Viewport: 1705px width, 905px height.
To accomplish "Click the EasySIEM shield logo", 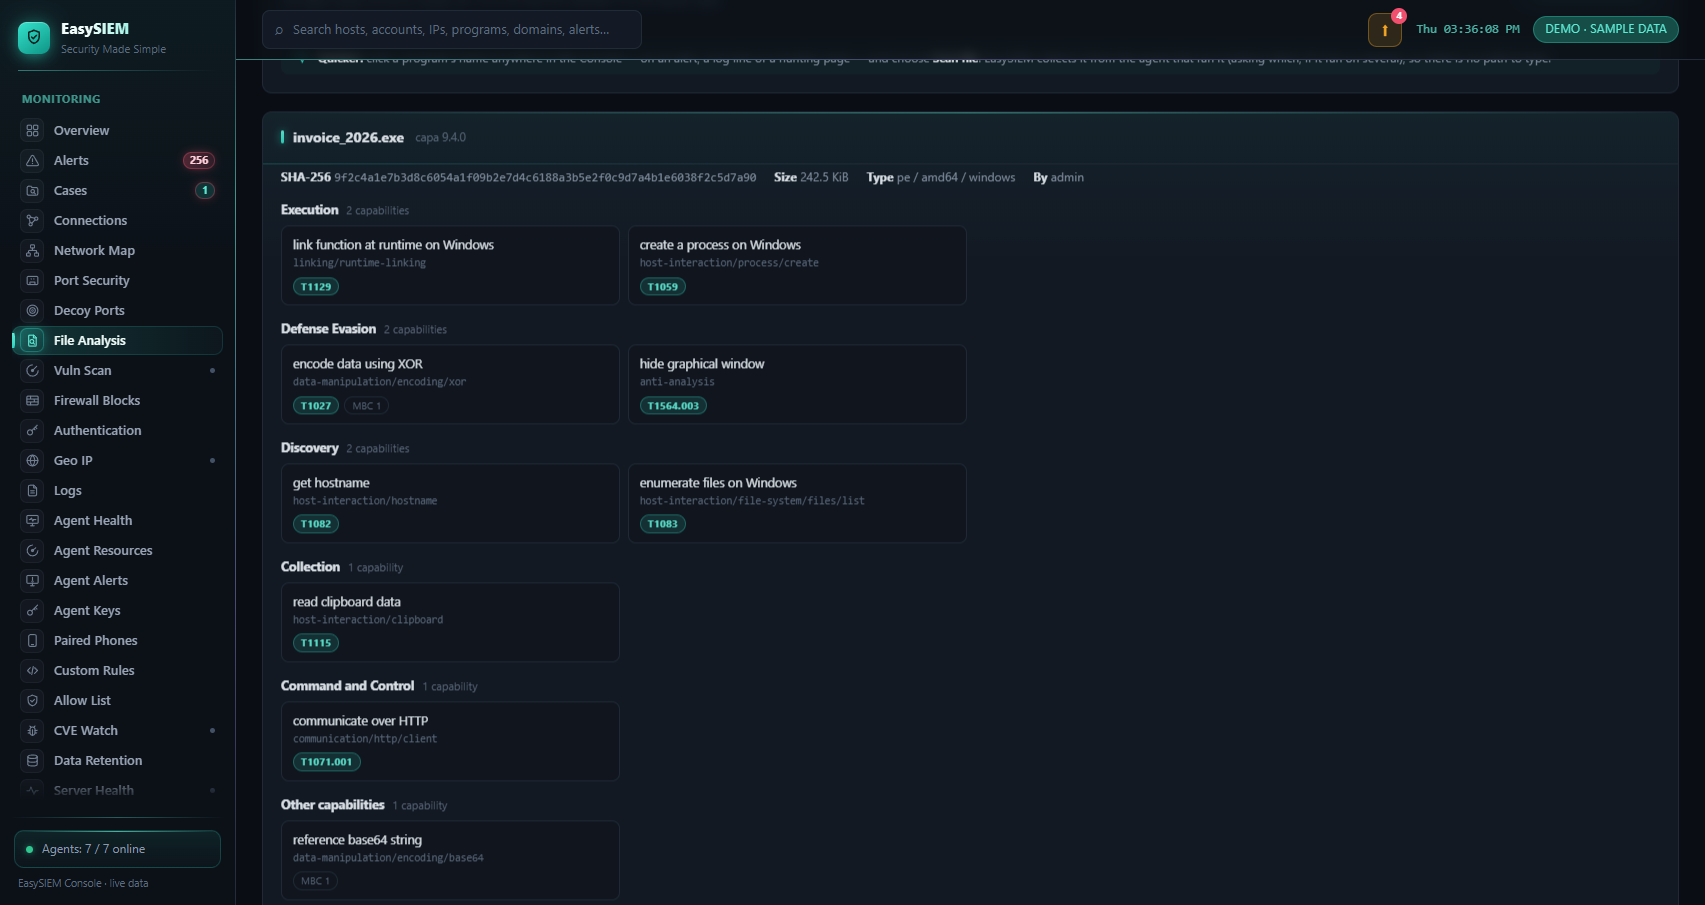I will tap(34, 38).
